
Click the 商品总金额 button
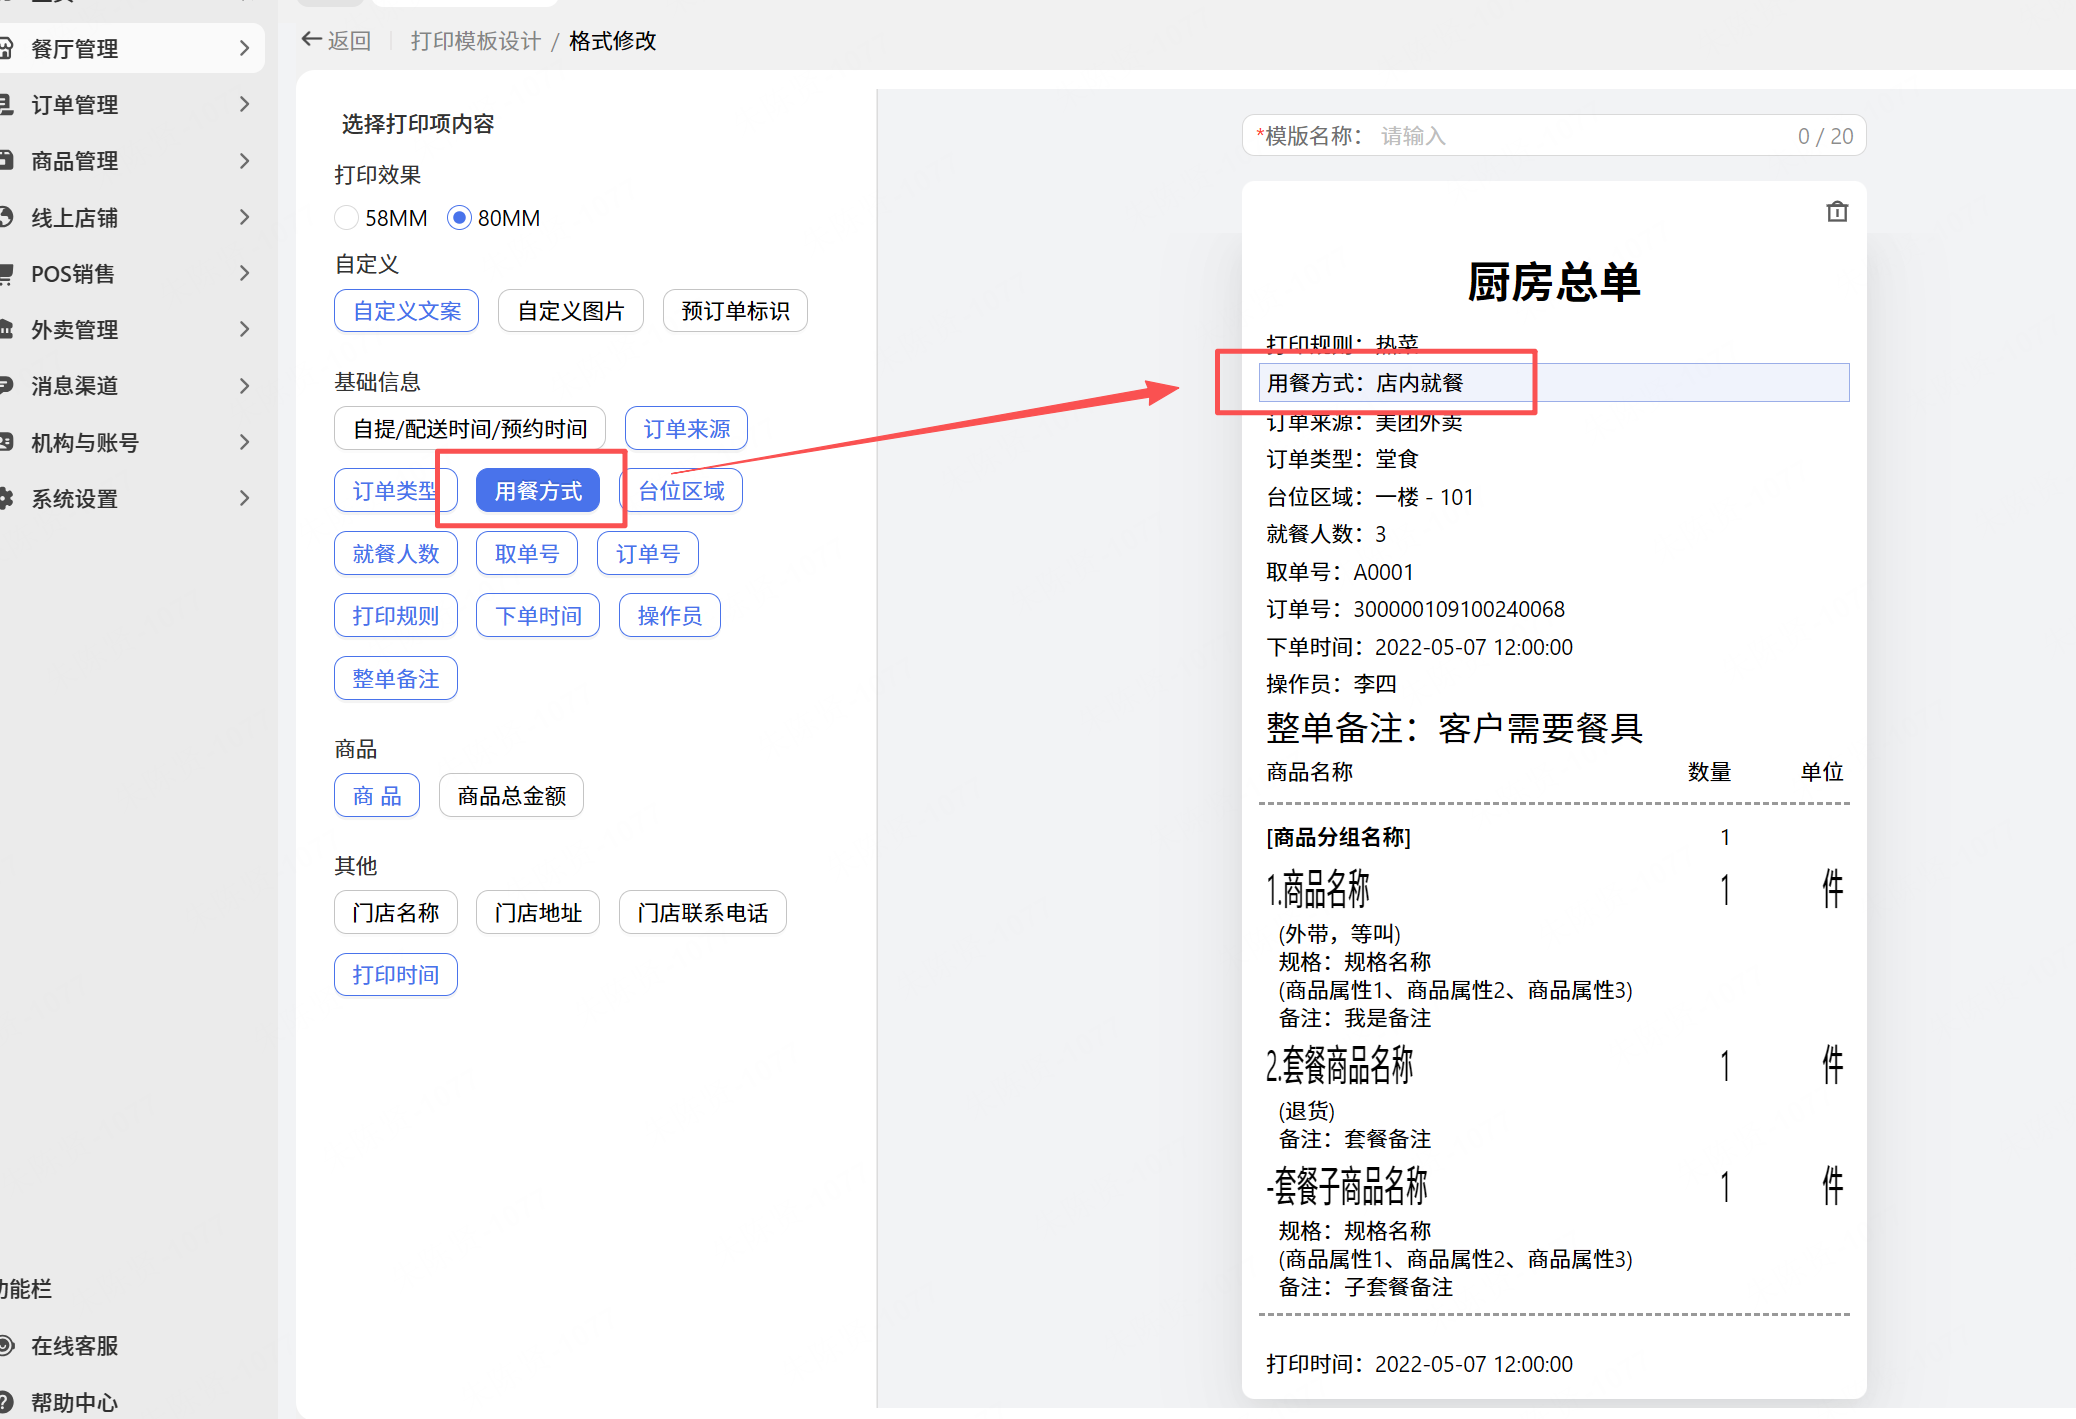pos(511,796)
